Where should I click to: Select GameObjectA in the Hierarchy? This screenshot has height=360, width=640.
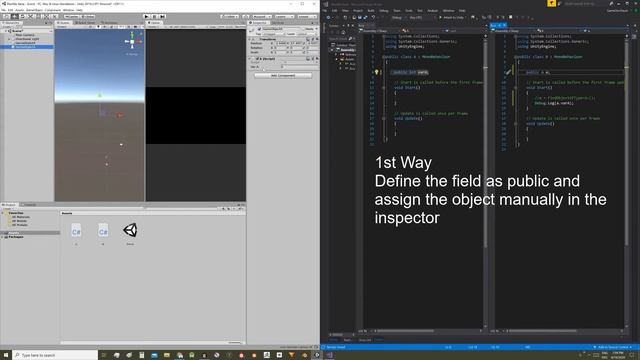click(25, 43)
